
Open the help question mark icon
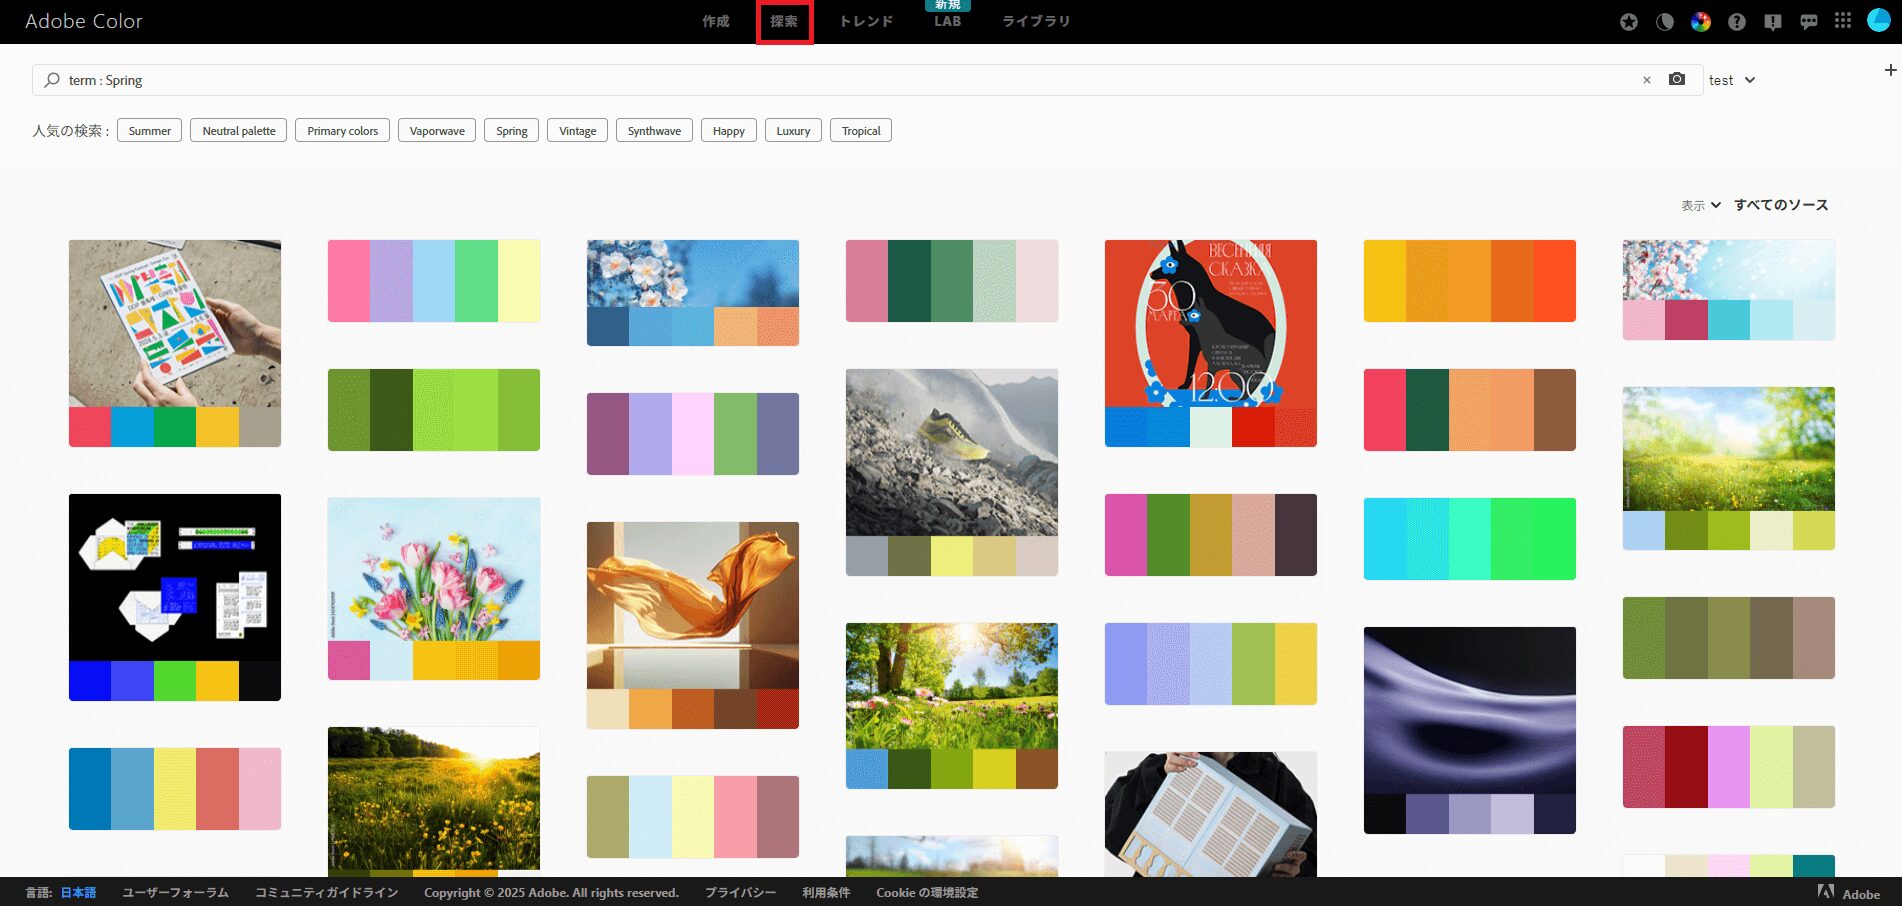point(1737,22)
